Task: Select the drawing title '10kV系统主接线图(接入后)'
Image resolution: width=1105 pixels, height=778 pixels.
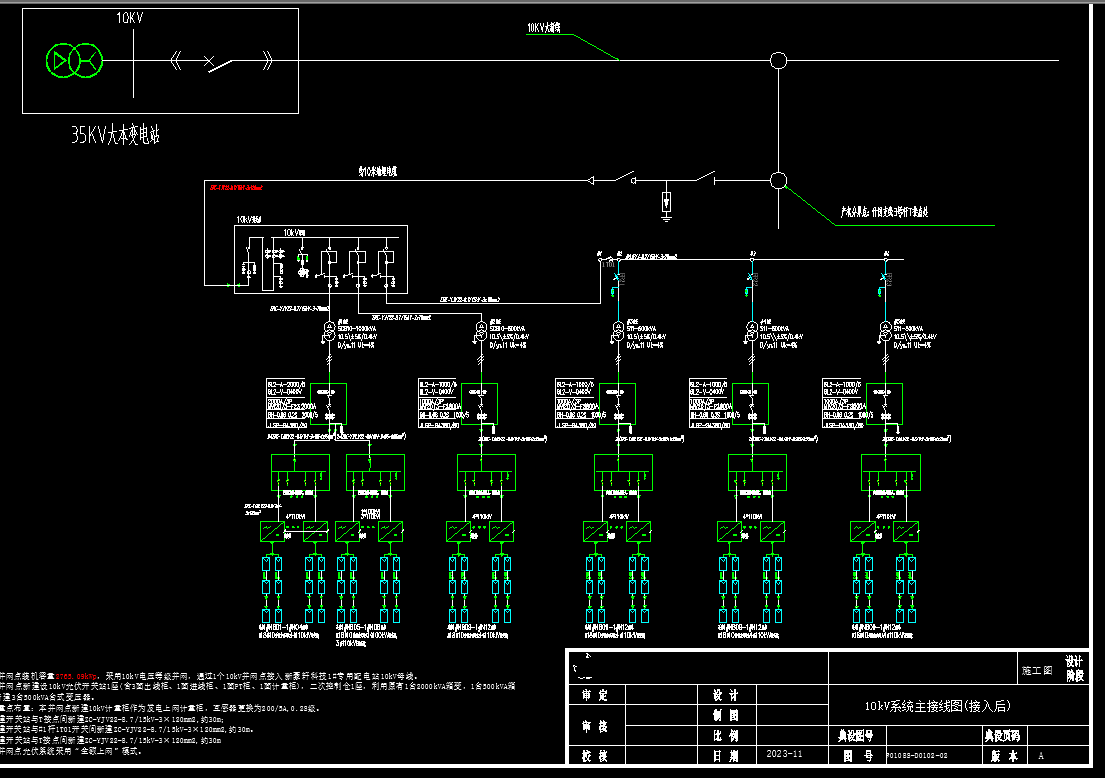Action: (938, 706)
